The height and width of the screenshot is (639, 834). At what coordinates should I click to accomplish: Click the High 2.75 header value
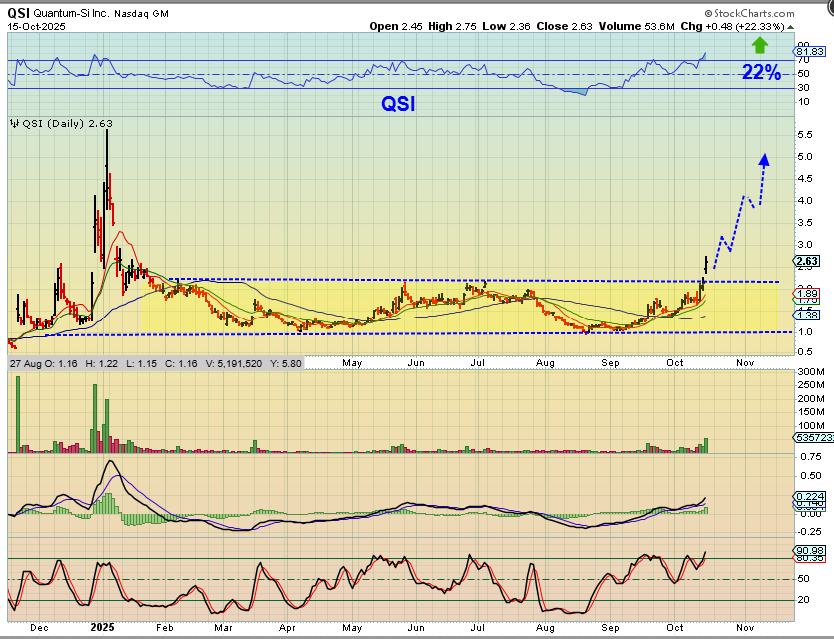point(453,26)
